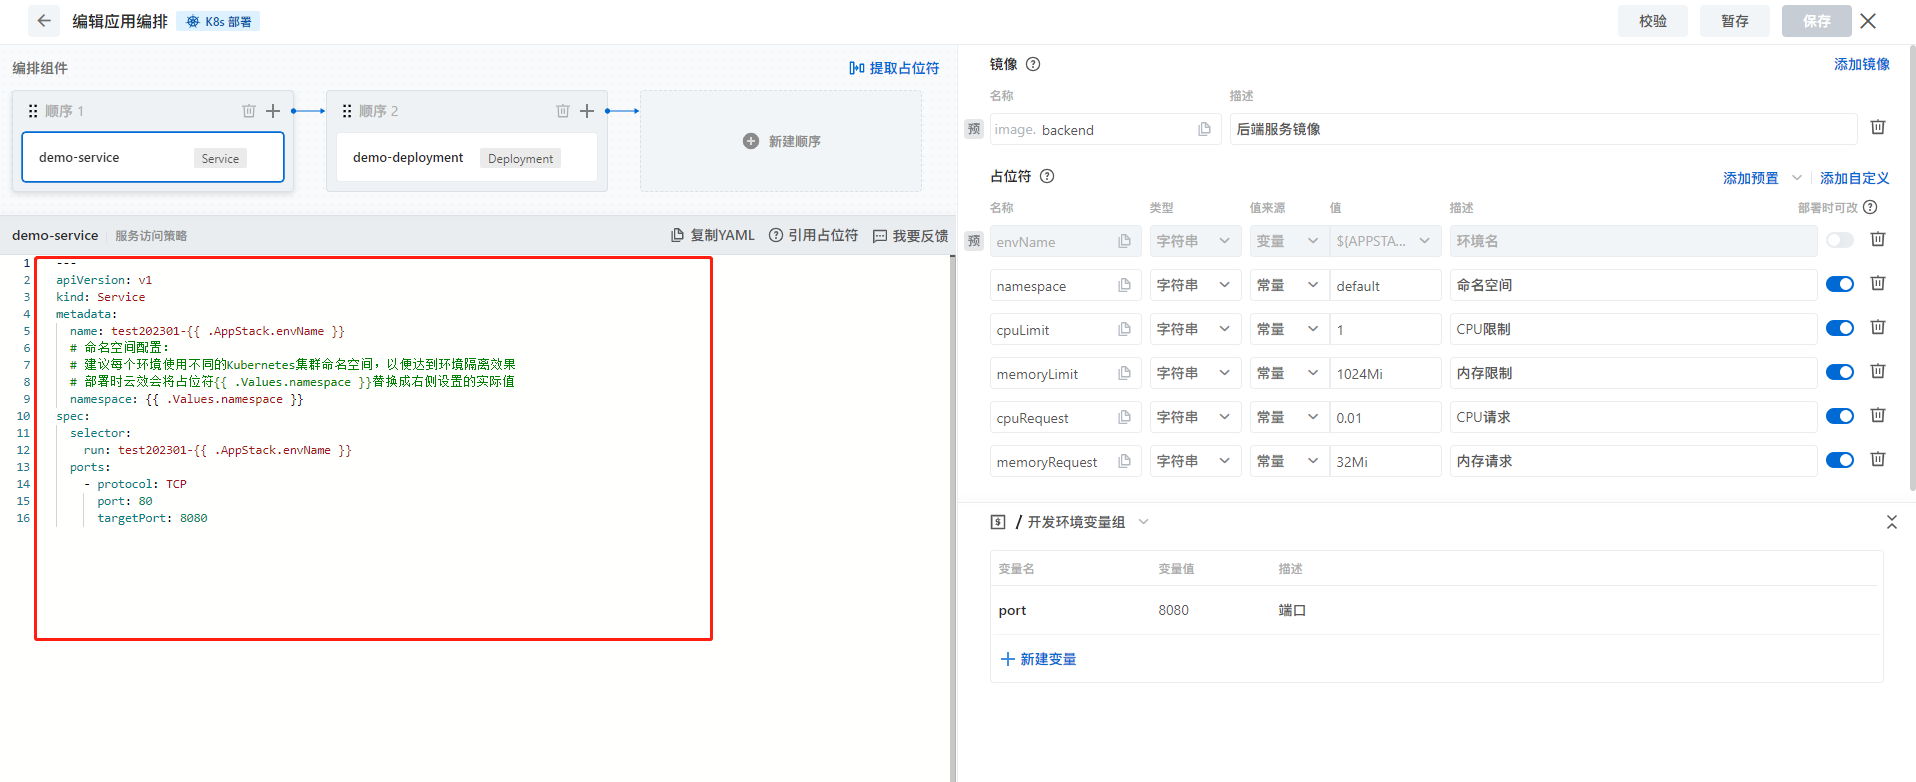Image resolution: width=1916 pixels, height=782 pixels.
Task: Close the edit orchestration dialog
Action: 1868,21
